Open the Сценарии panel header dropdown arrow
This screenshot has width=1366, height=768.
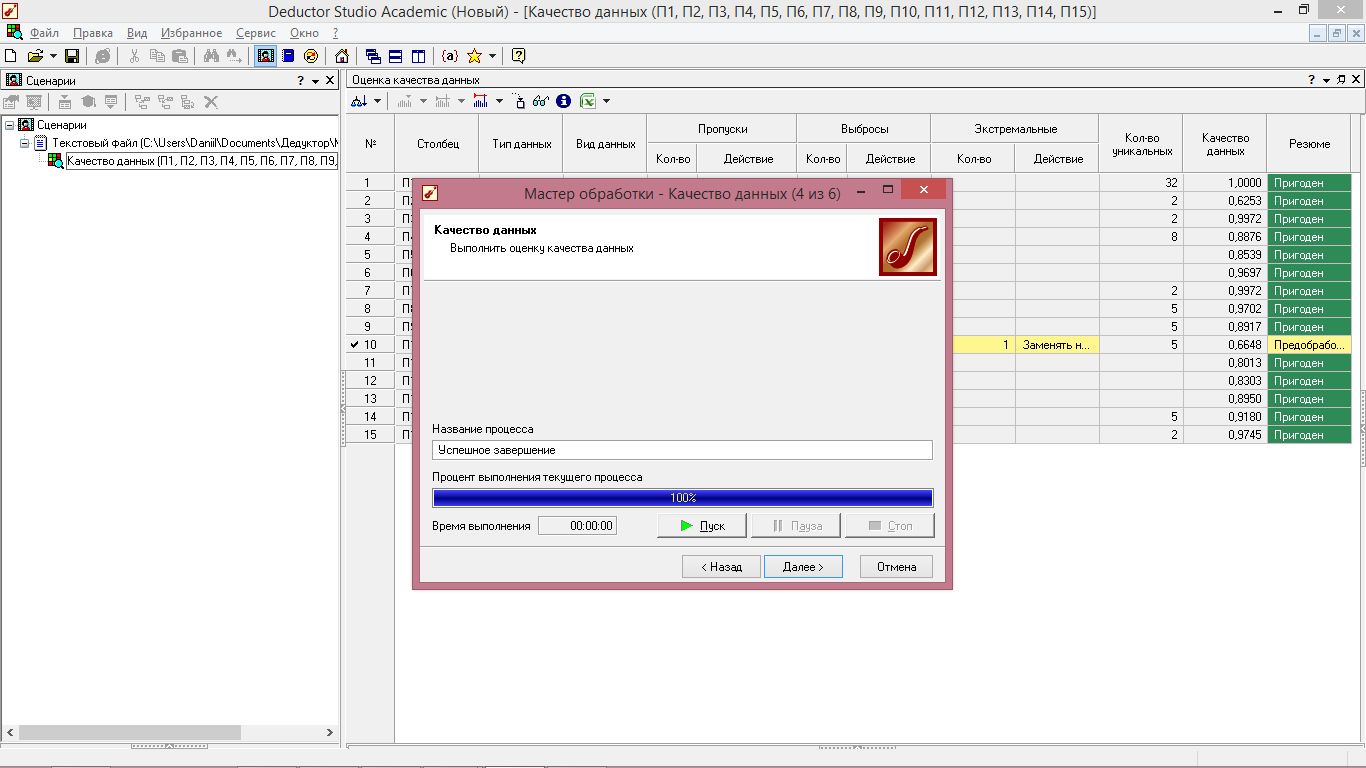[315, 81]
